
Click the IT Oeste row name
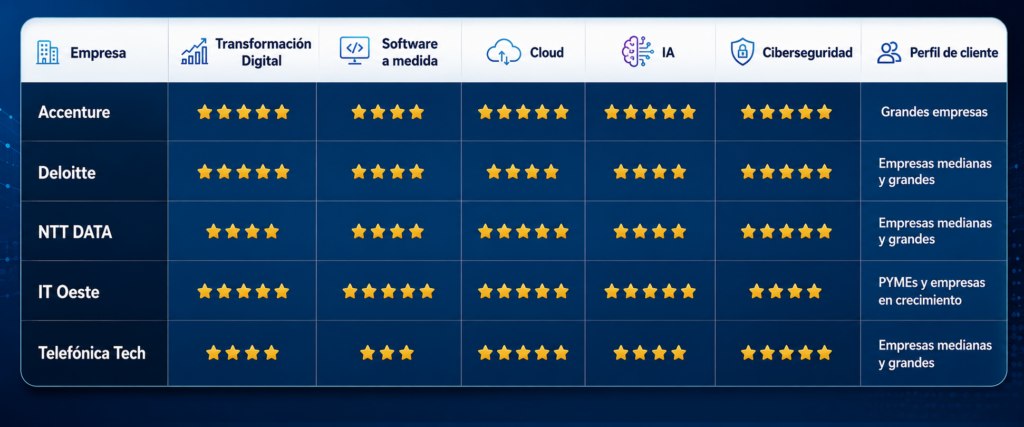pos(69,293)
